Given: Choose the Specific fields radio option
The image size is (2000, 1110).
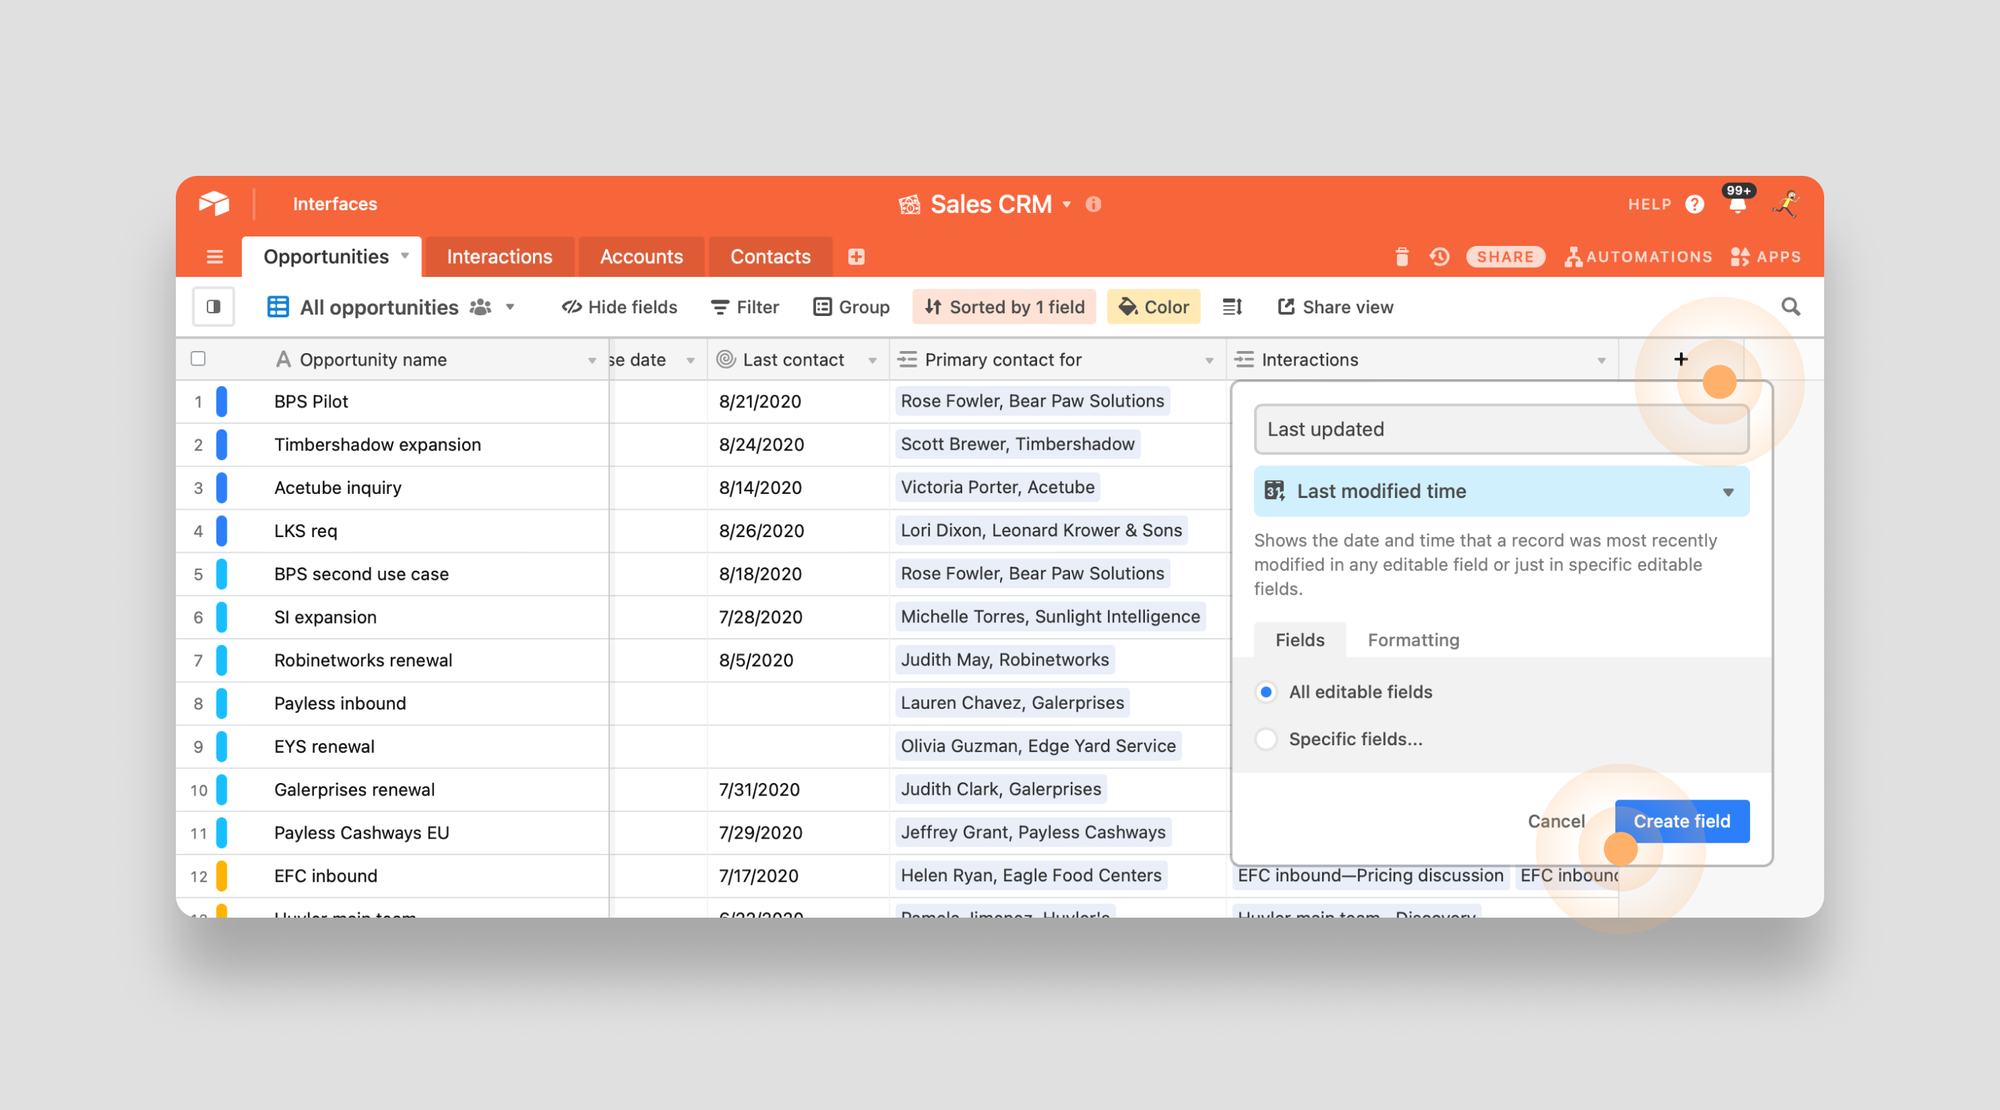Looking at the screenshot, I should pyautogui.click(x=1266, y=739).
